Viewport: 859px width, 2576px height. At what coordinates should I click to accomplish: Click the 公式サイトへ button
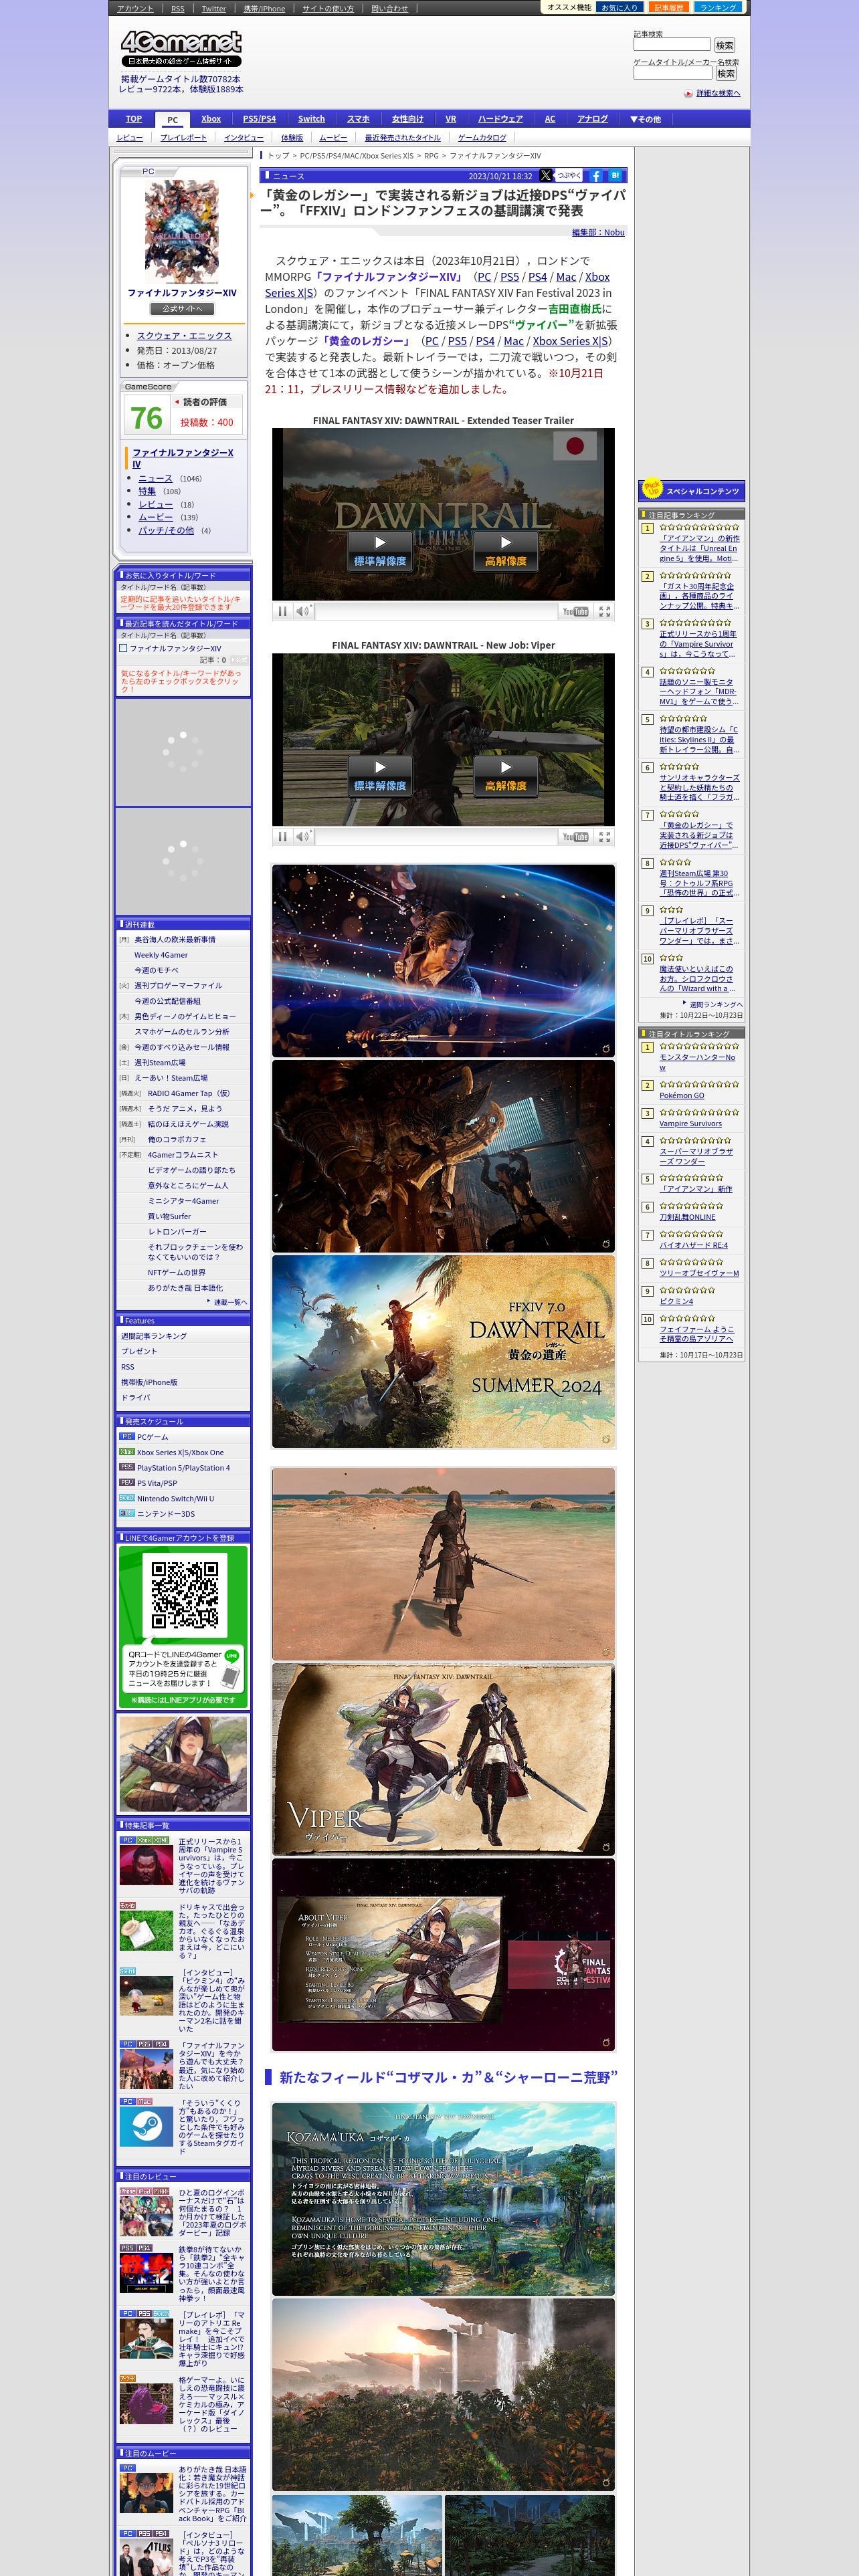tap(183, 309)
